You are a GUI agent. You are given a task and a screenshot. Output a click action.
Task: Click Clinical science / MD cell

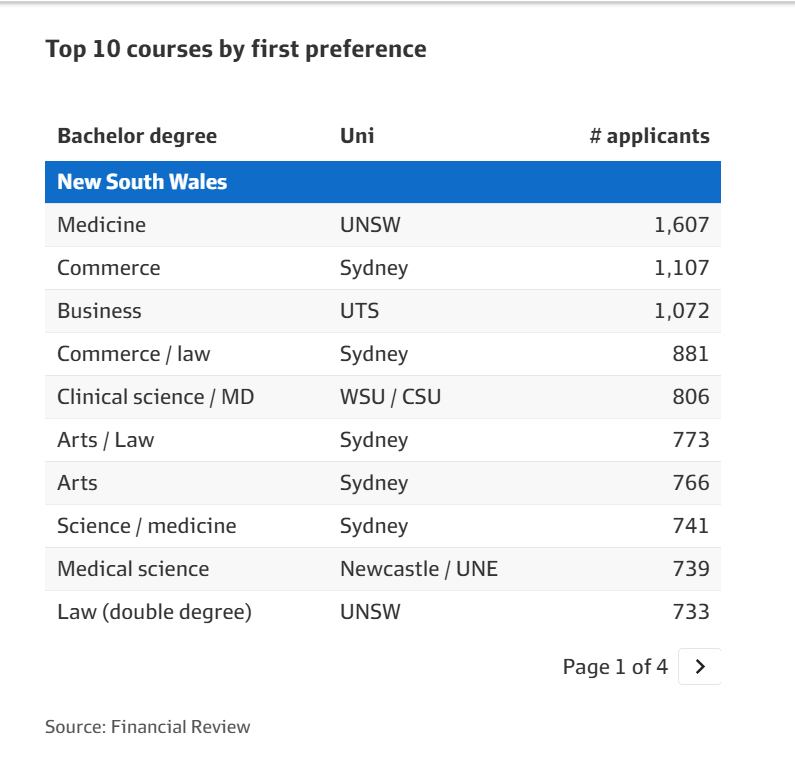click(x=155, y=397)
